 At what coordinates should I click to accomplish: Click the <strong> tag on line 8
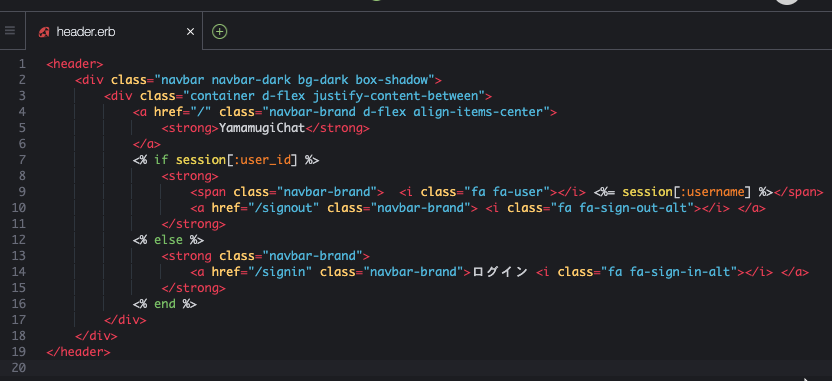[190, 176]
